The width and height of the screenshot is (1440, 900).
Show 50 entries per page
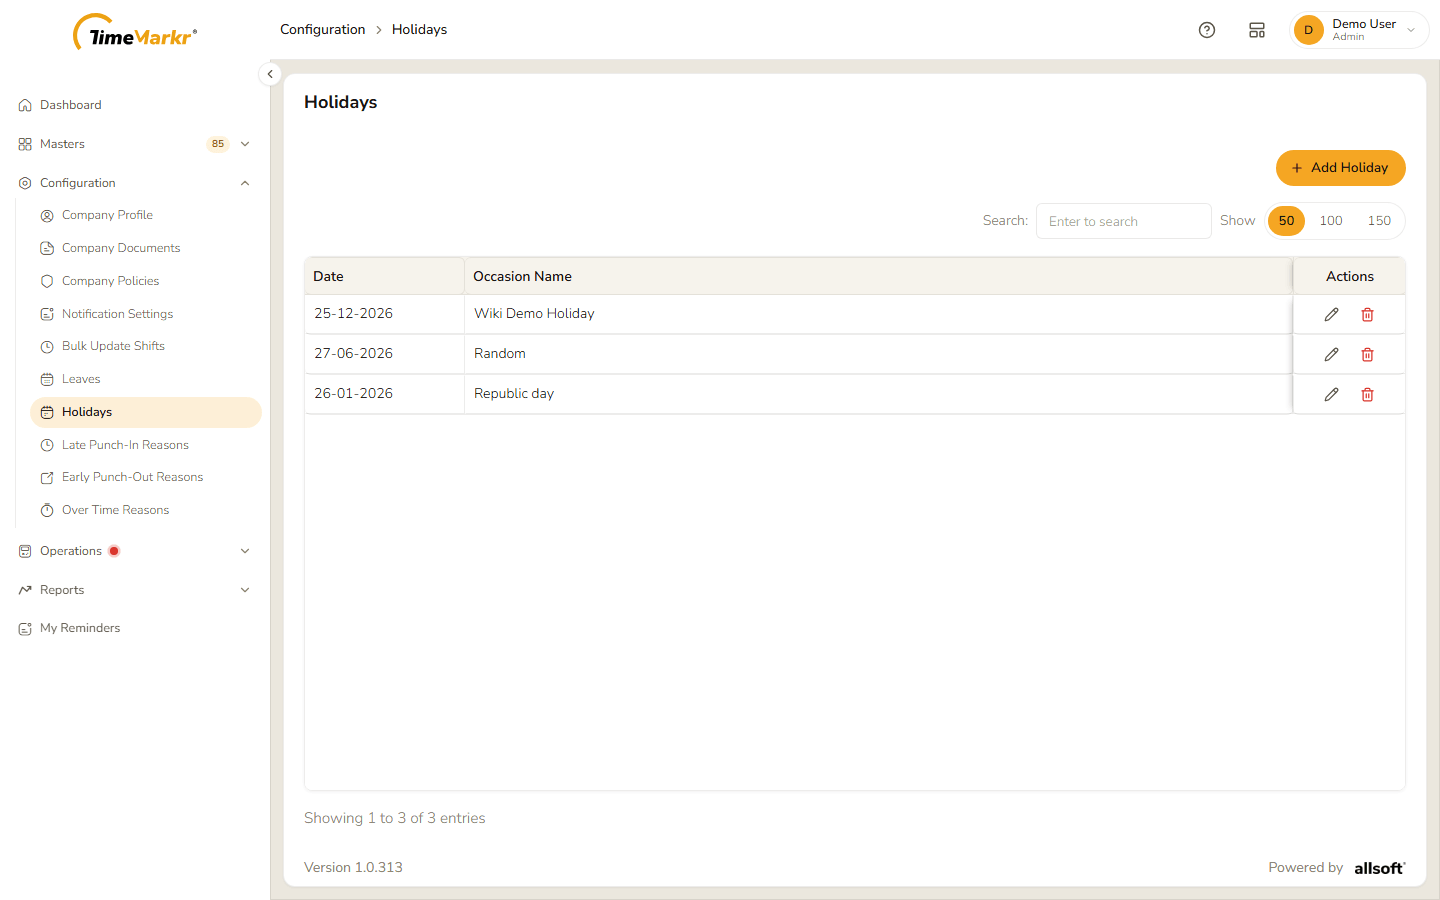[1286, 221]
